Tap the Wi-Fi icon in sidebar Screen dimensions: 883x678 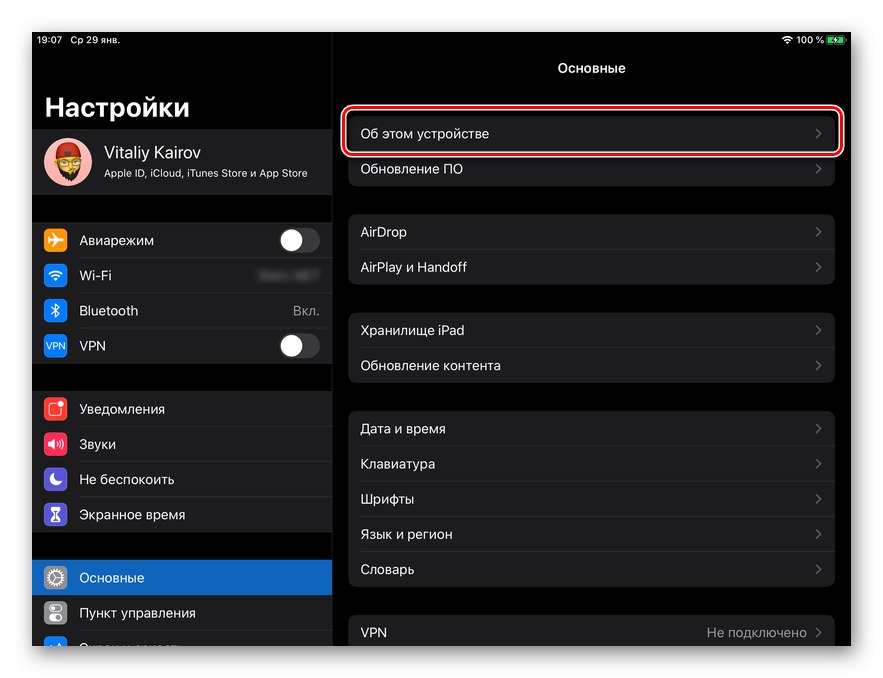pyautogui.click(x=56, y=276)
